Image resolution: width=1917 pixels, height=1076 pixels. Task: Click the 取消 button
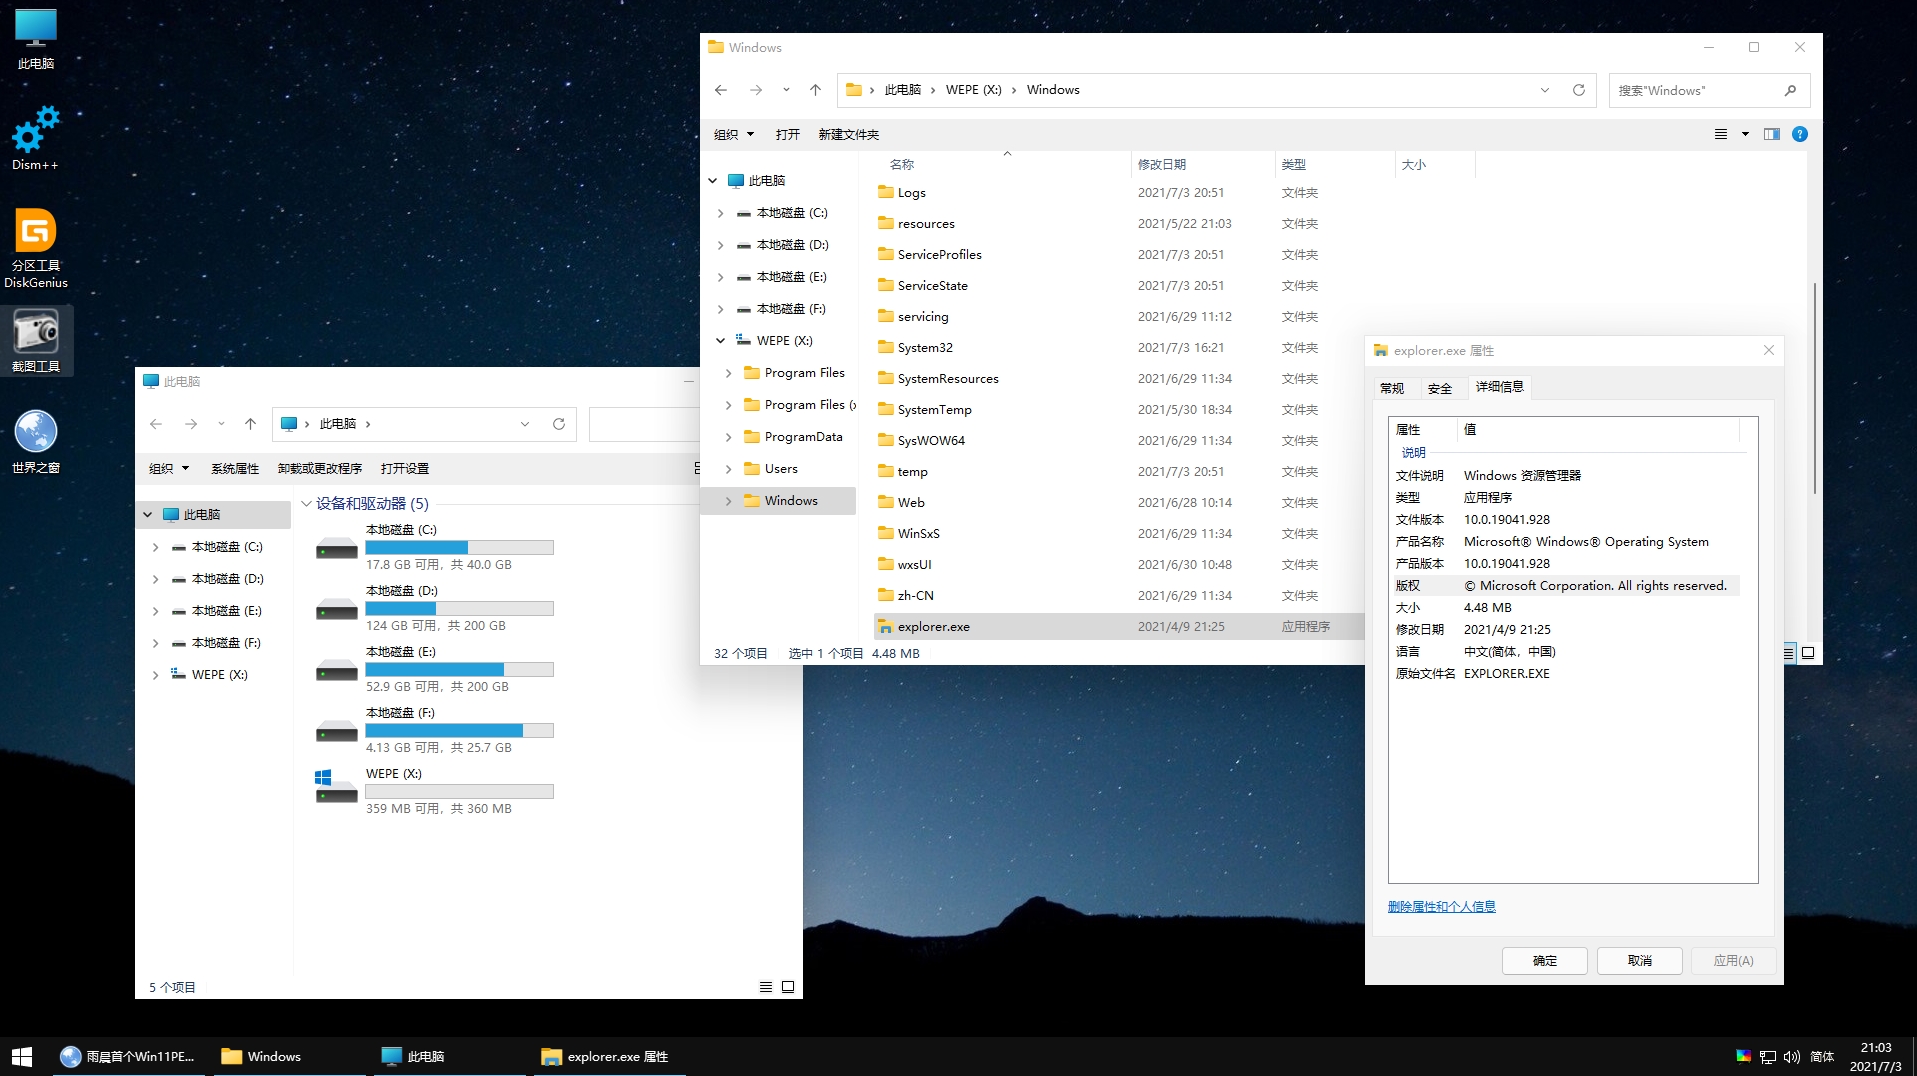(1640, 960)
